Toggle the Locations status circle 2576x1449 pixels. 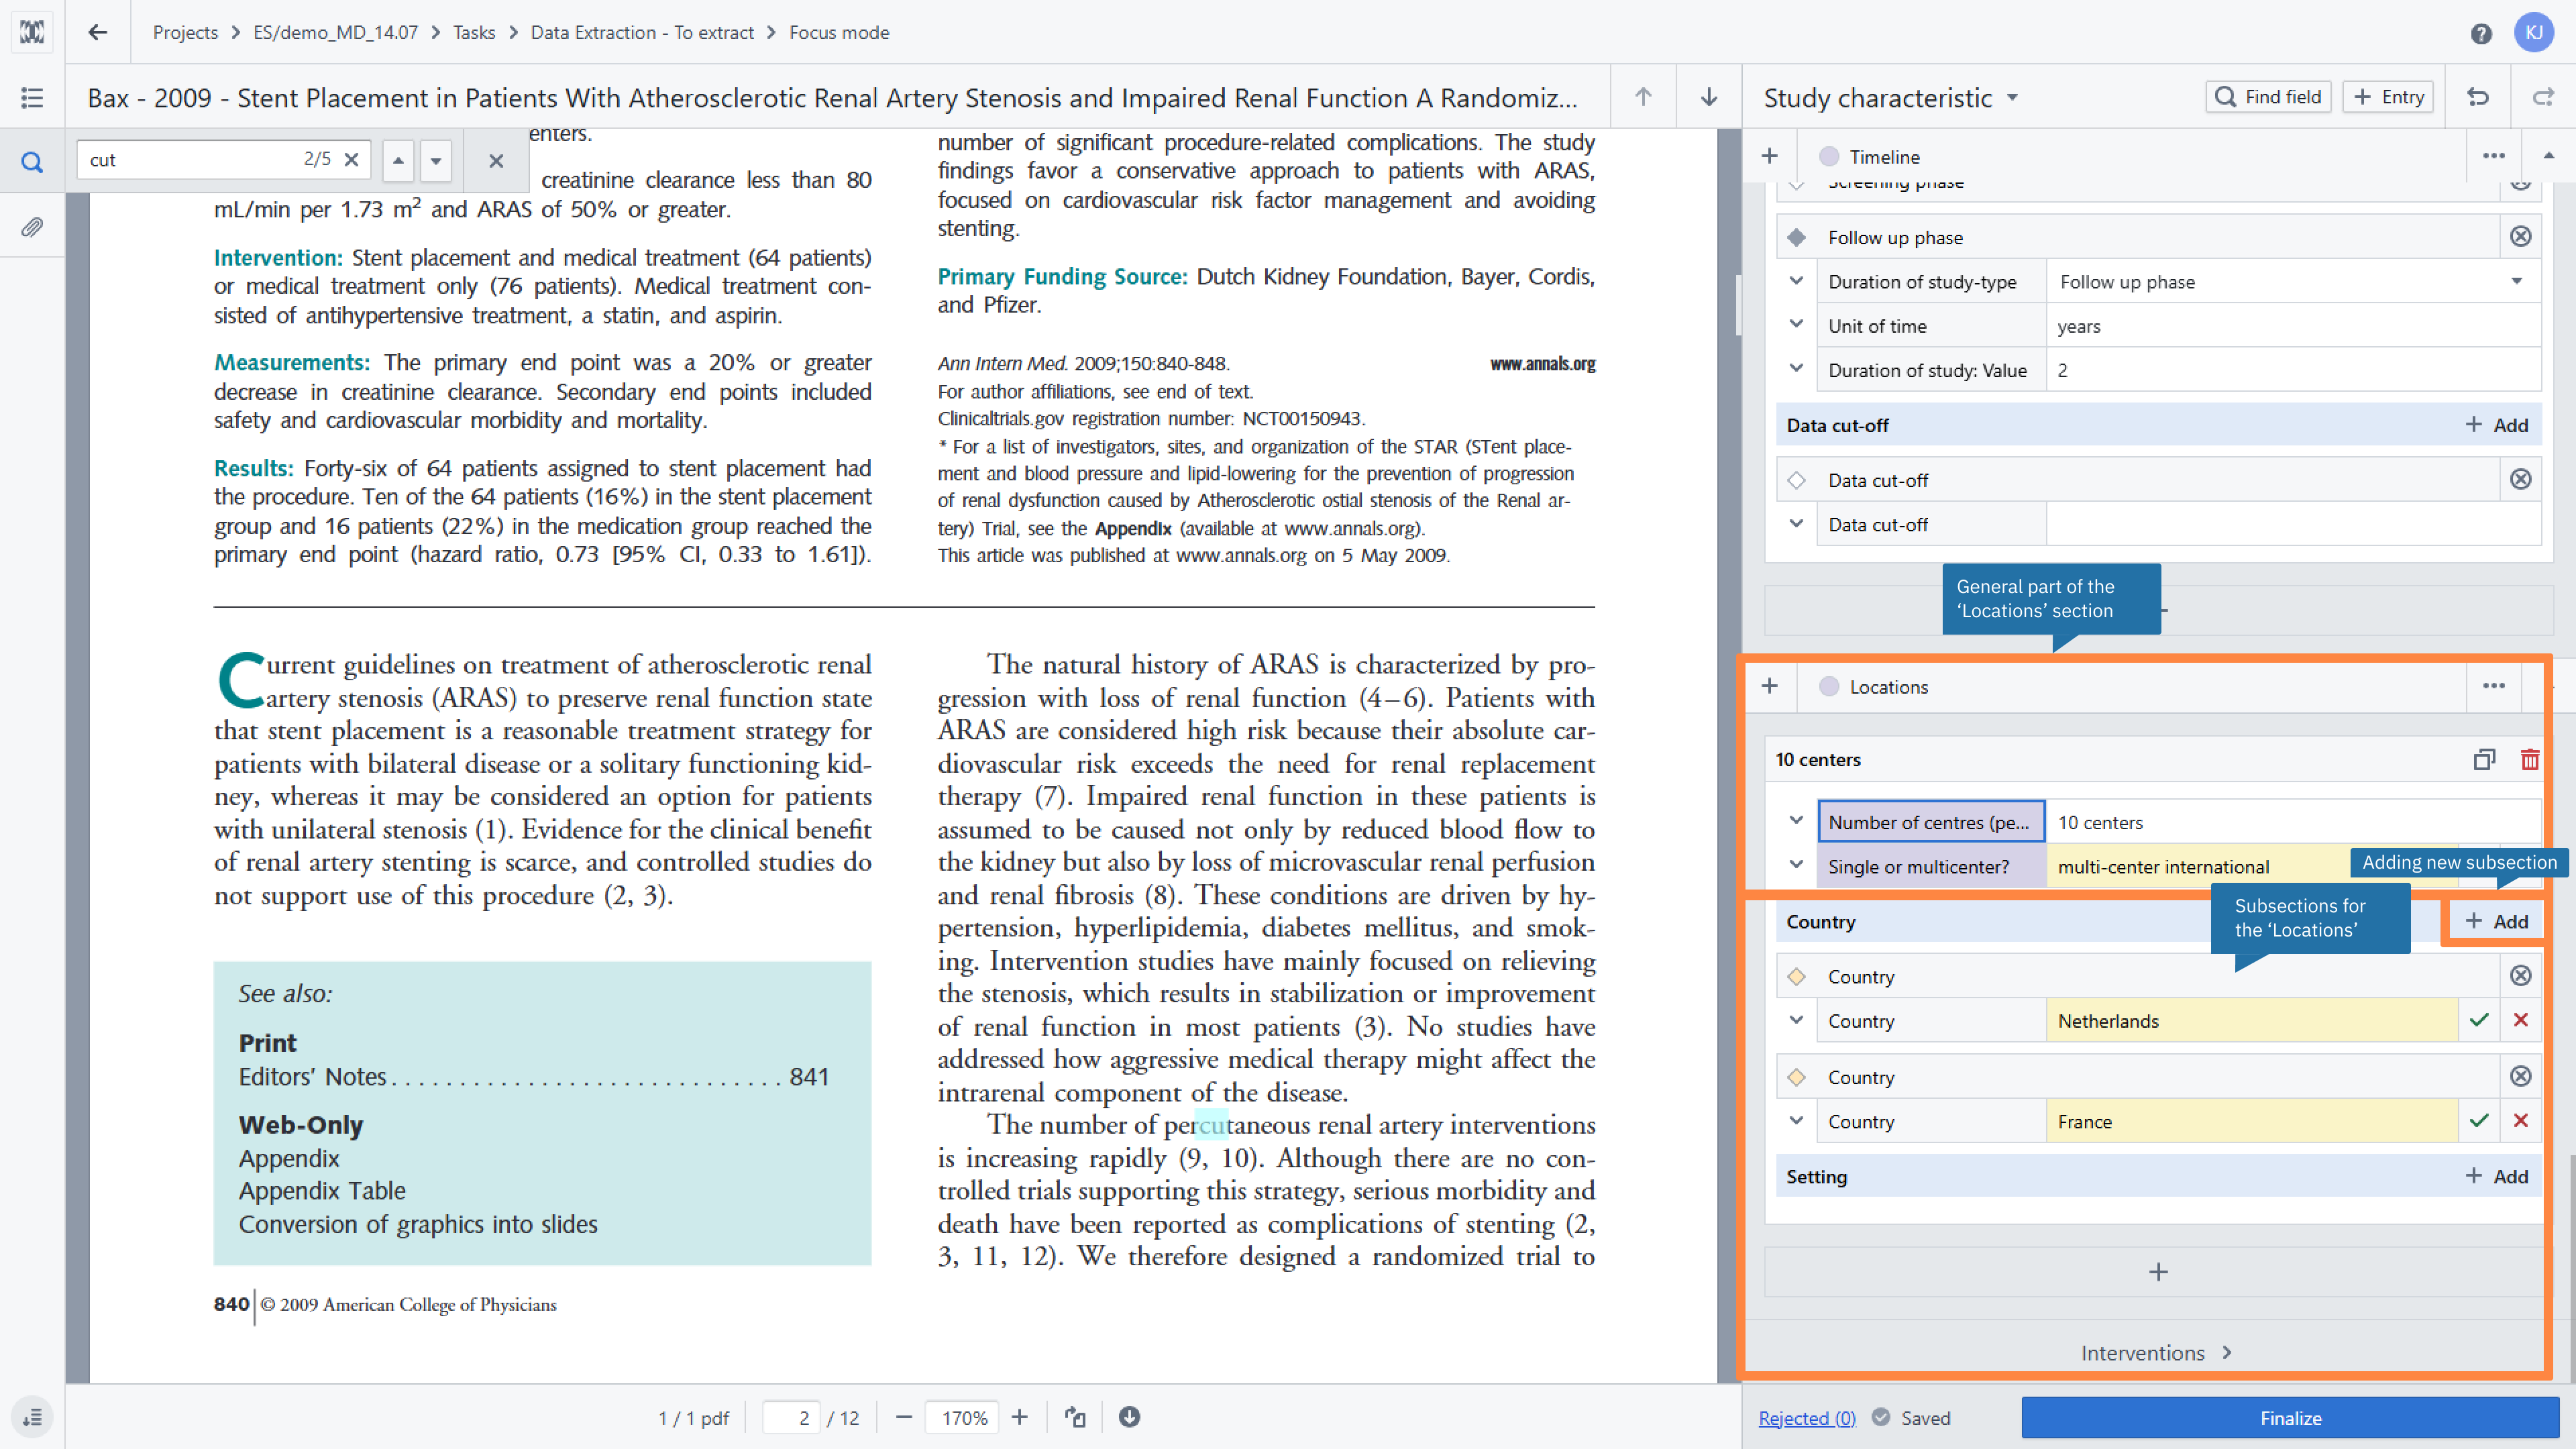1829,687
